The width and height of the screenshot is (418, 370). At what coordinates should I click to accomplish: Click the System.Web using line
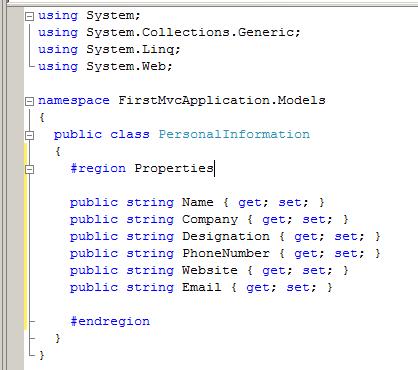[x=105, y=66]
